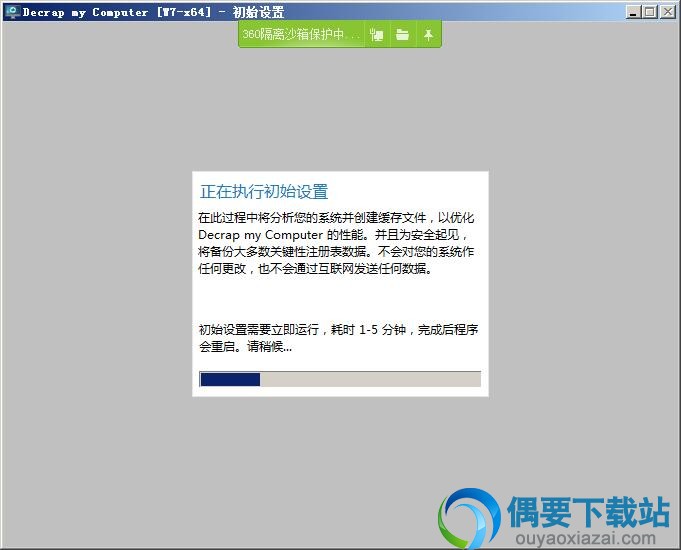Maximize the Decrap my Computer window
The image size is (681, 550).
point(650,12)
